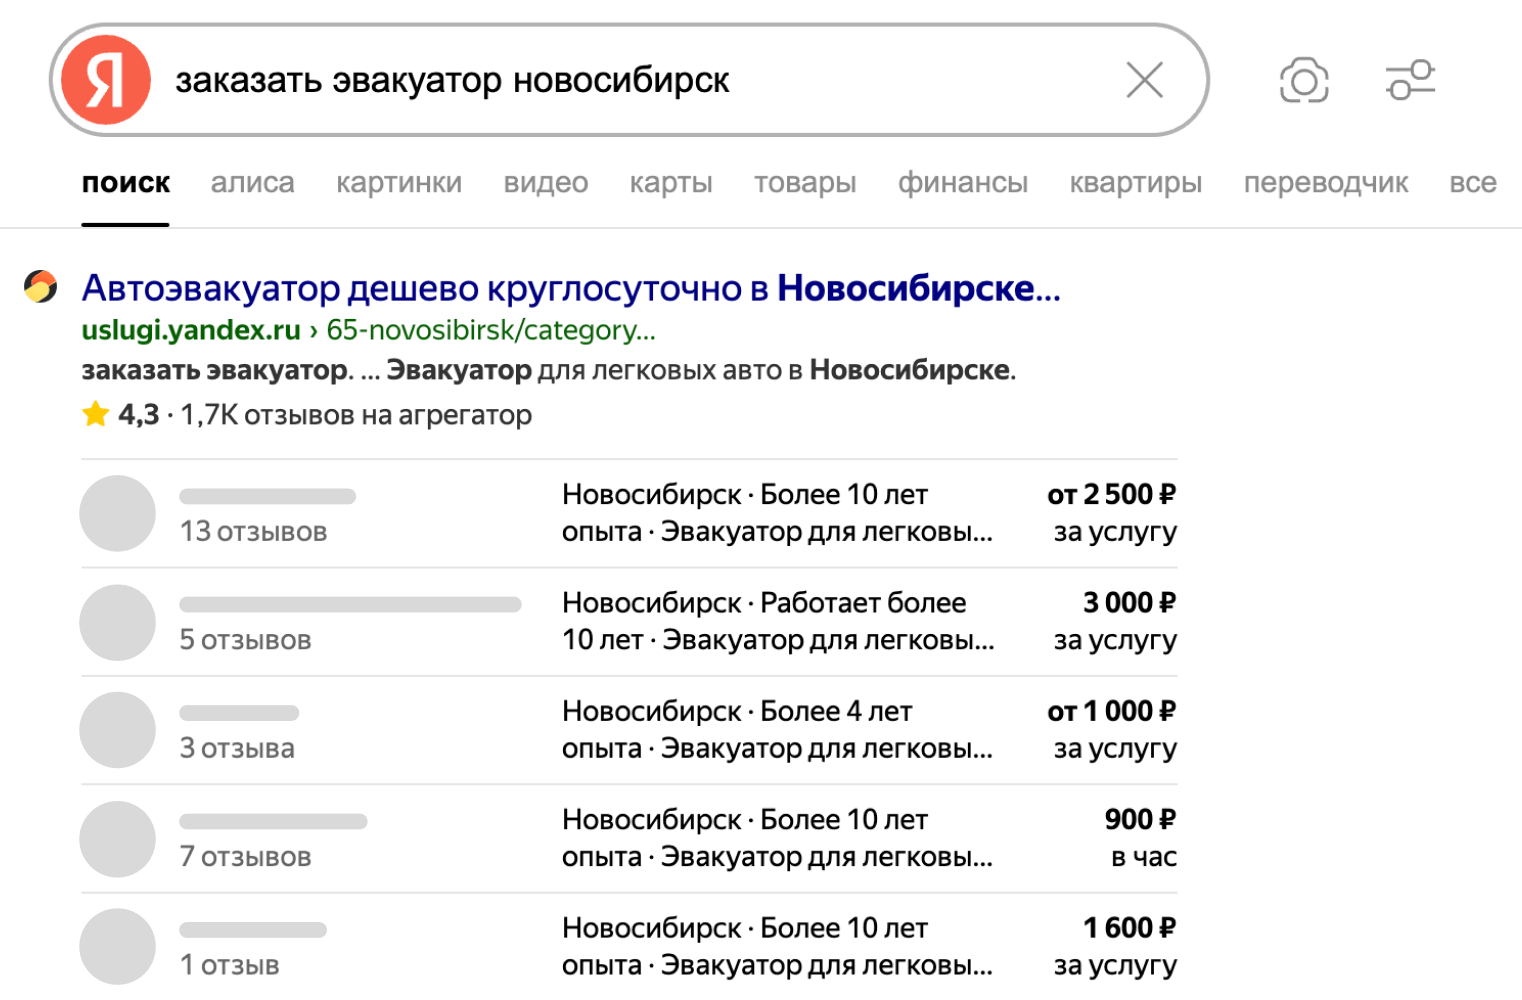This screenshot has width=1522, height=1000.
Task: Click the avatar circle of the 13-review listing
Action: pos(117,513)
